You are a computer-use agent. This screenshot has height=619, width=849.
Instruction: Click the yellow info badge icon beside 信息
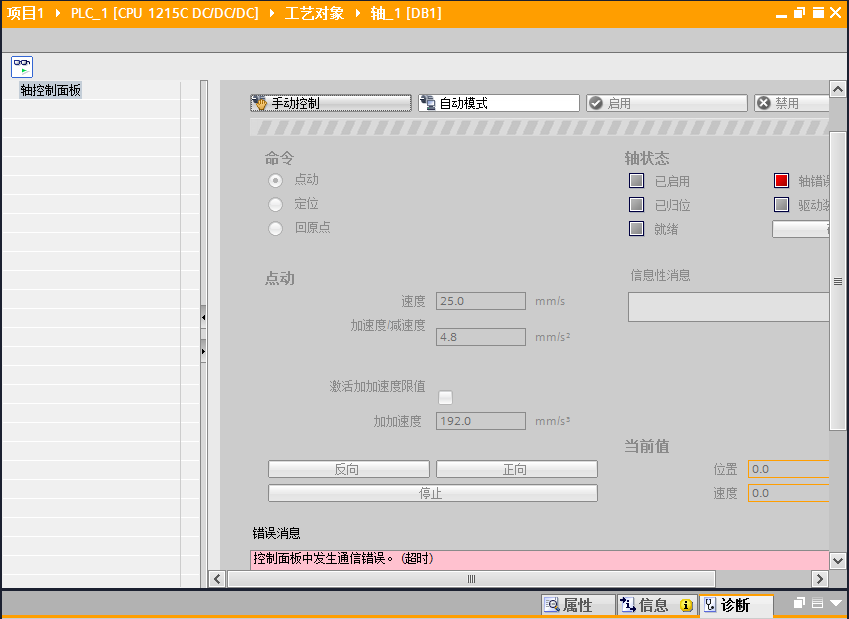point(686,605)
